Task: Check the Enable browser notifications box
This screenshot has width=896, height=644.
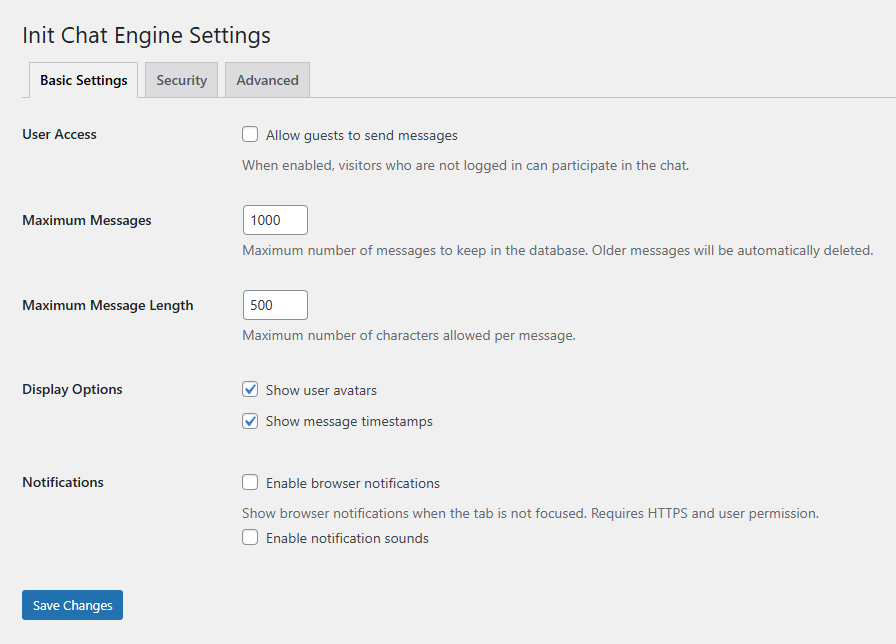Action: [250, 483]
